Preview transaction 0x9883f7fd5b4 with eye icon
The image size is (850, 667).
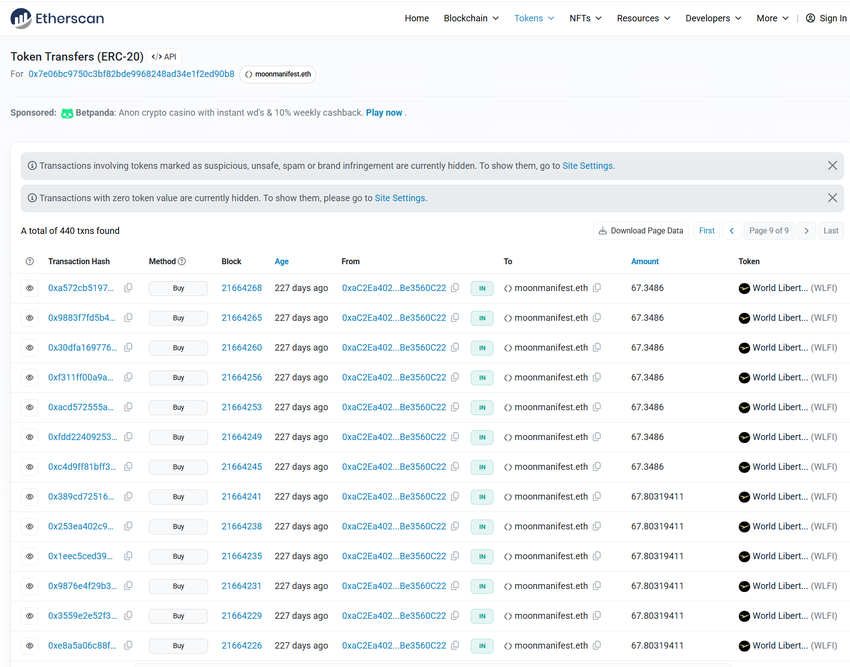tap(30, 318)
